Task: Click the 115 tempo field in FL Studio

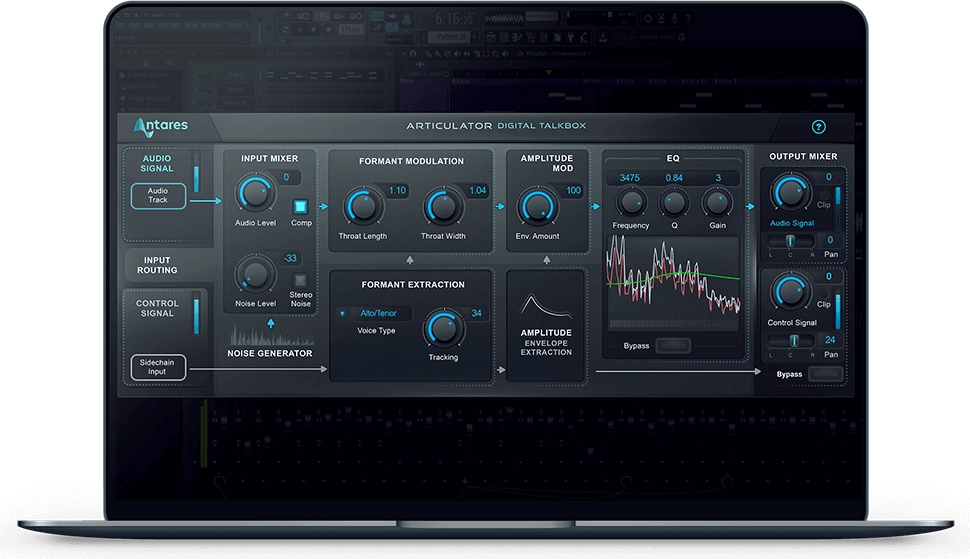Action: tap(351, 29)
